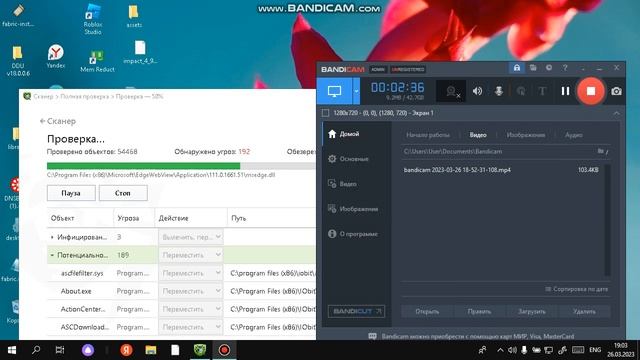Open Yandex desktop shortcut

[x=56, y=56]
